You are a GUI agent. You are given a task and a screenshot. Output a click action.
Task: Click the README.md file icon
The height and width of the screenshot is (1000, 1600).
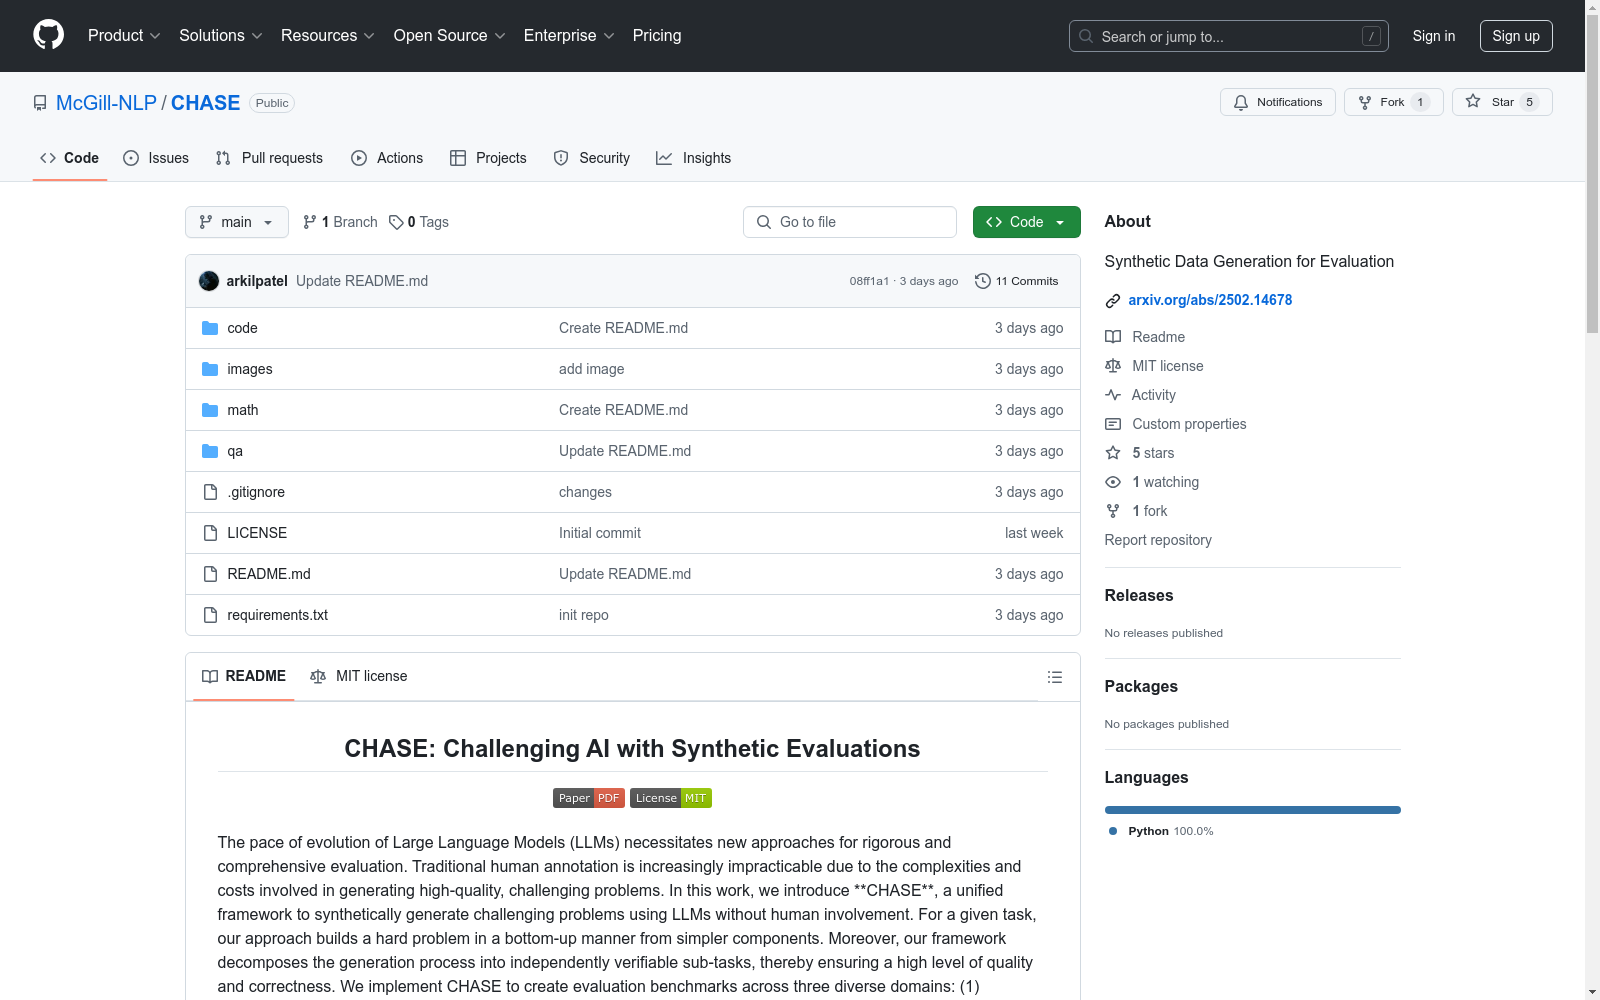210,574
